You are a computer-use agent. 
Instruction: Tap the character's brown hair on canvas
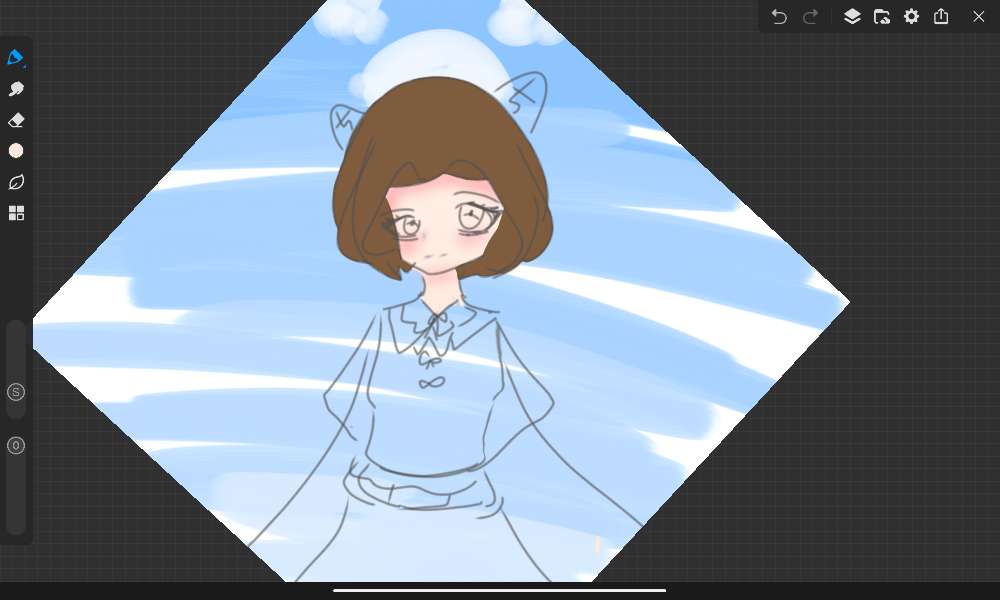(x=440, y=130)
